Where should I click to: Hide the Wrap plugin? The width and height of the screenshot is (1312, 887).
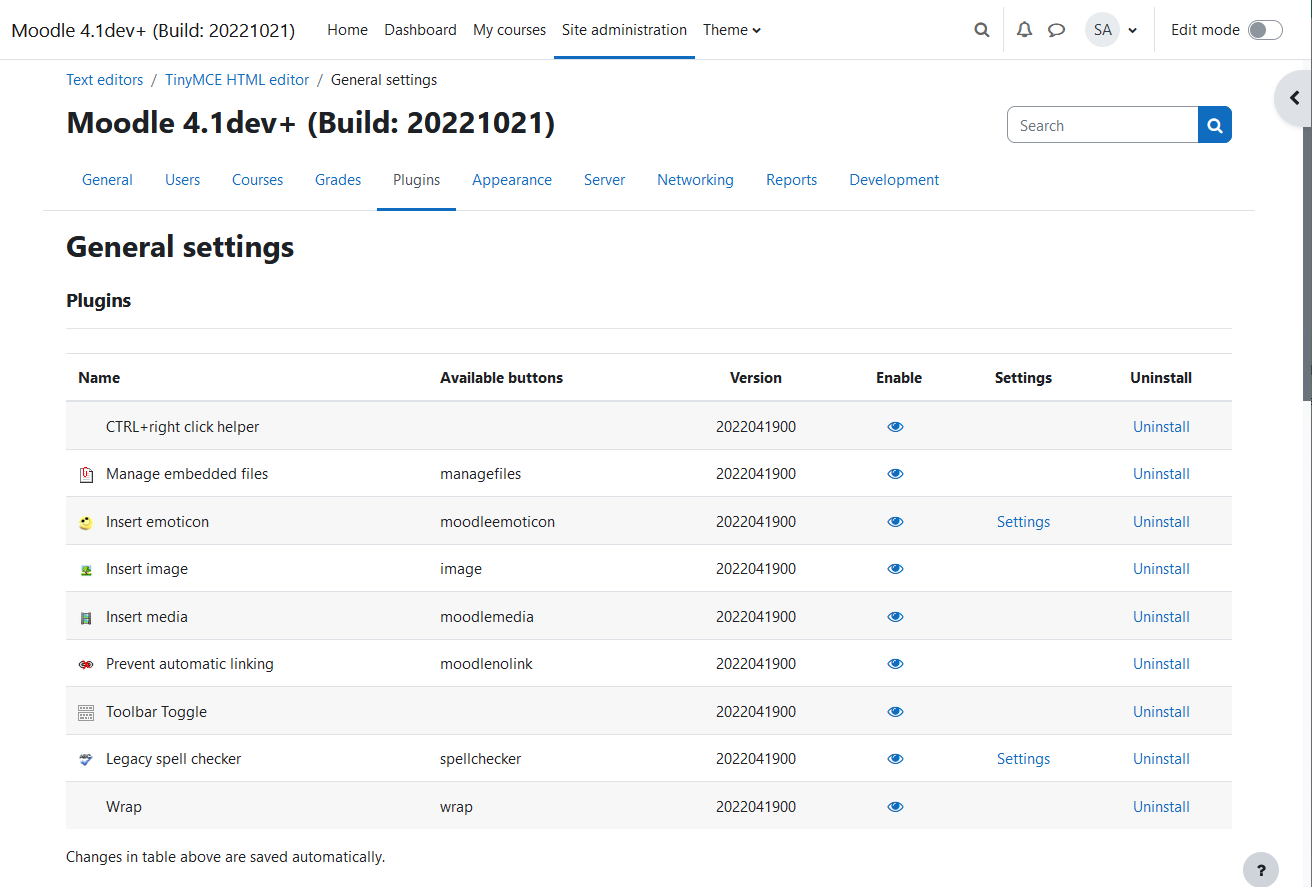coord(895,807)
